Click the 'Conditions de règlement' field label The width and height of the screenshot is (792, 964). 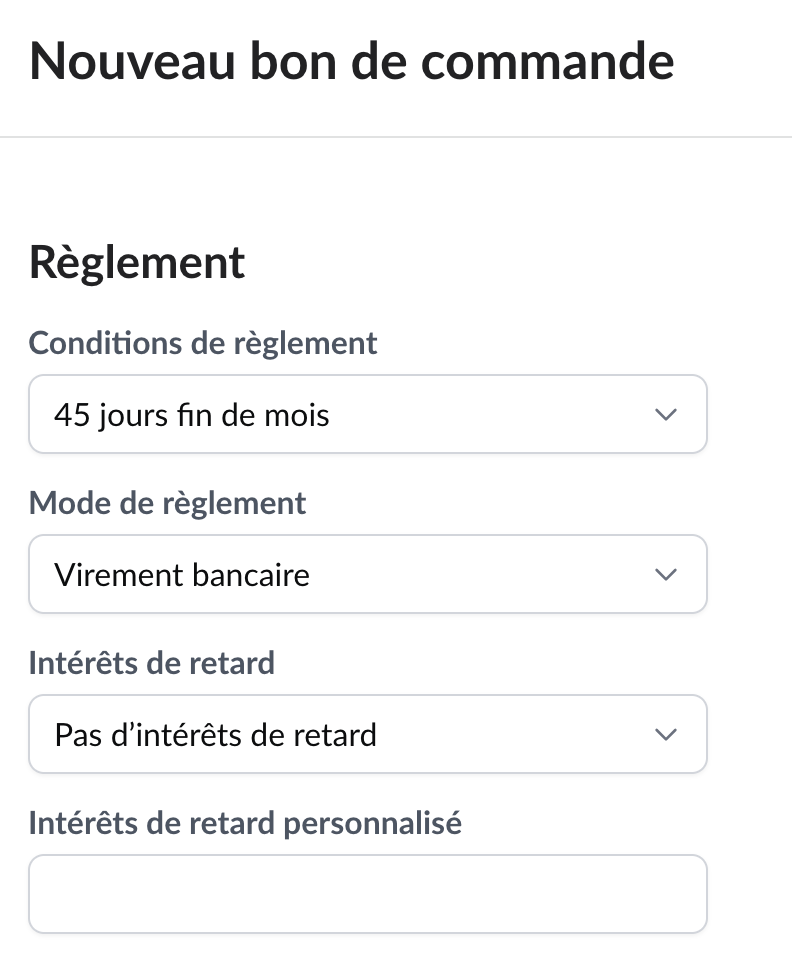click(x=203, y=343)
